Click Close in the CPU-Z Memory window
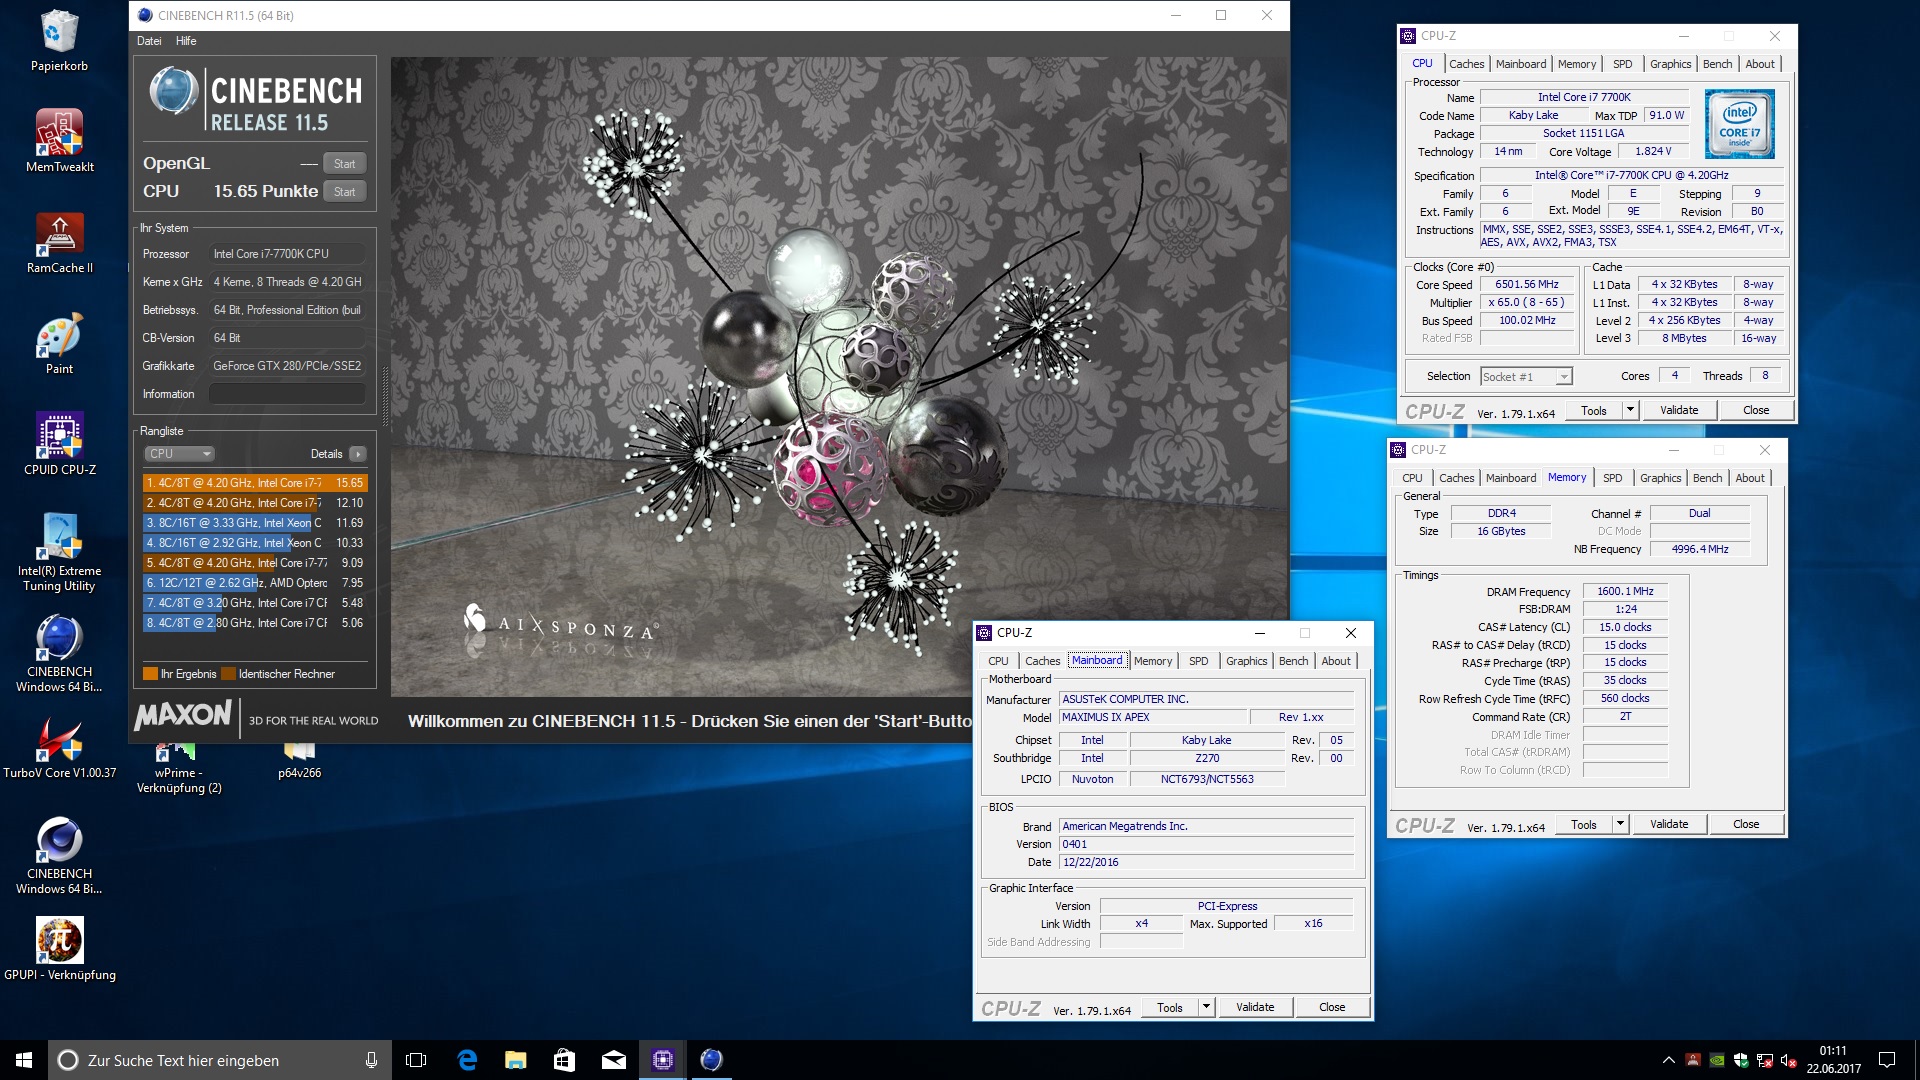The height and width of the screenshot is (1080, 1920). coord(1746,824)
